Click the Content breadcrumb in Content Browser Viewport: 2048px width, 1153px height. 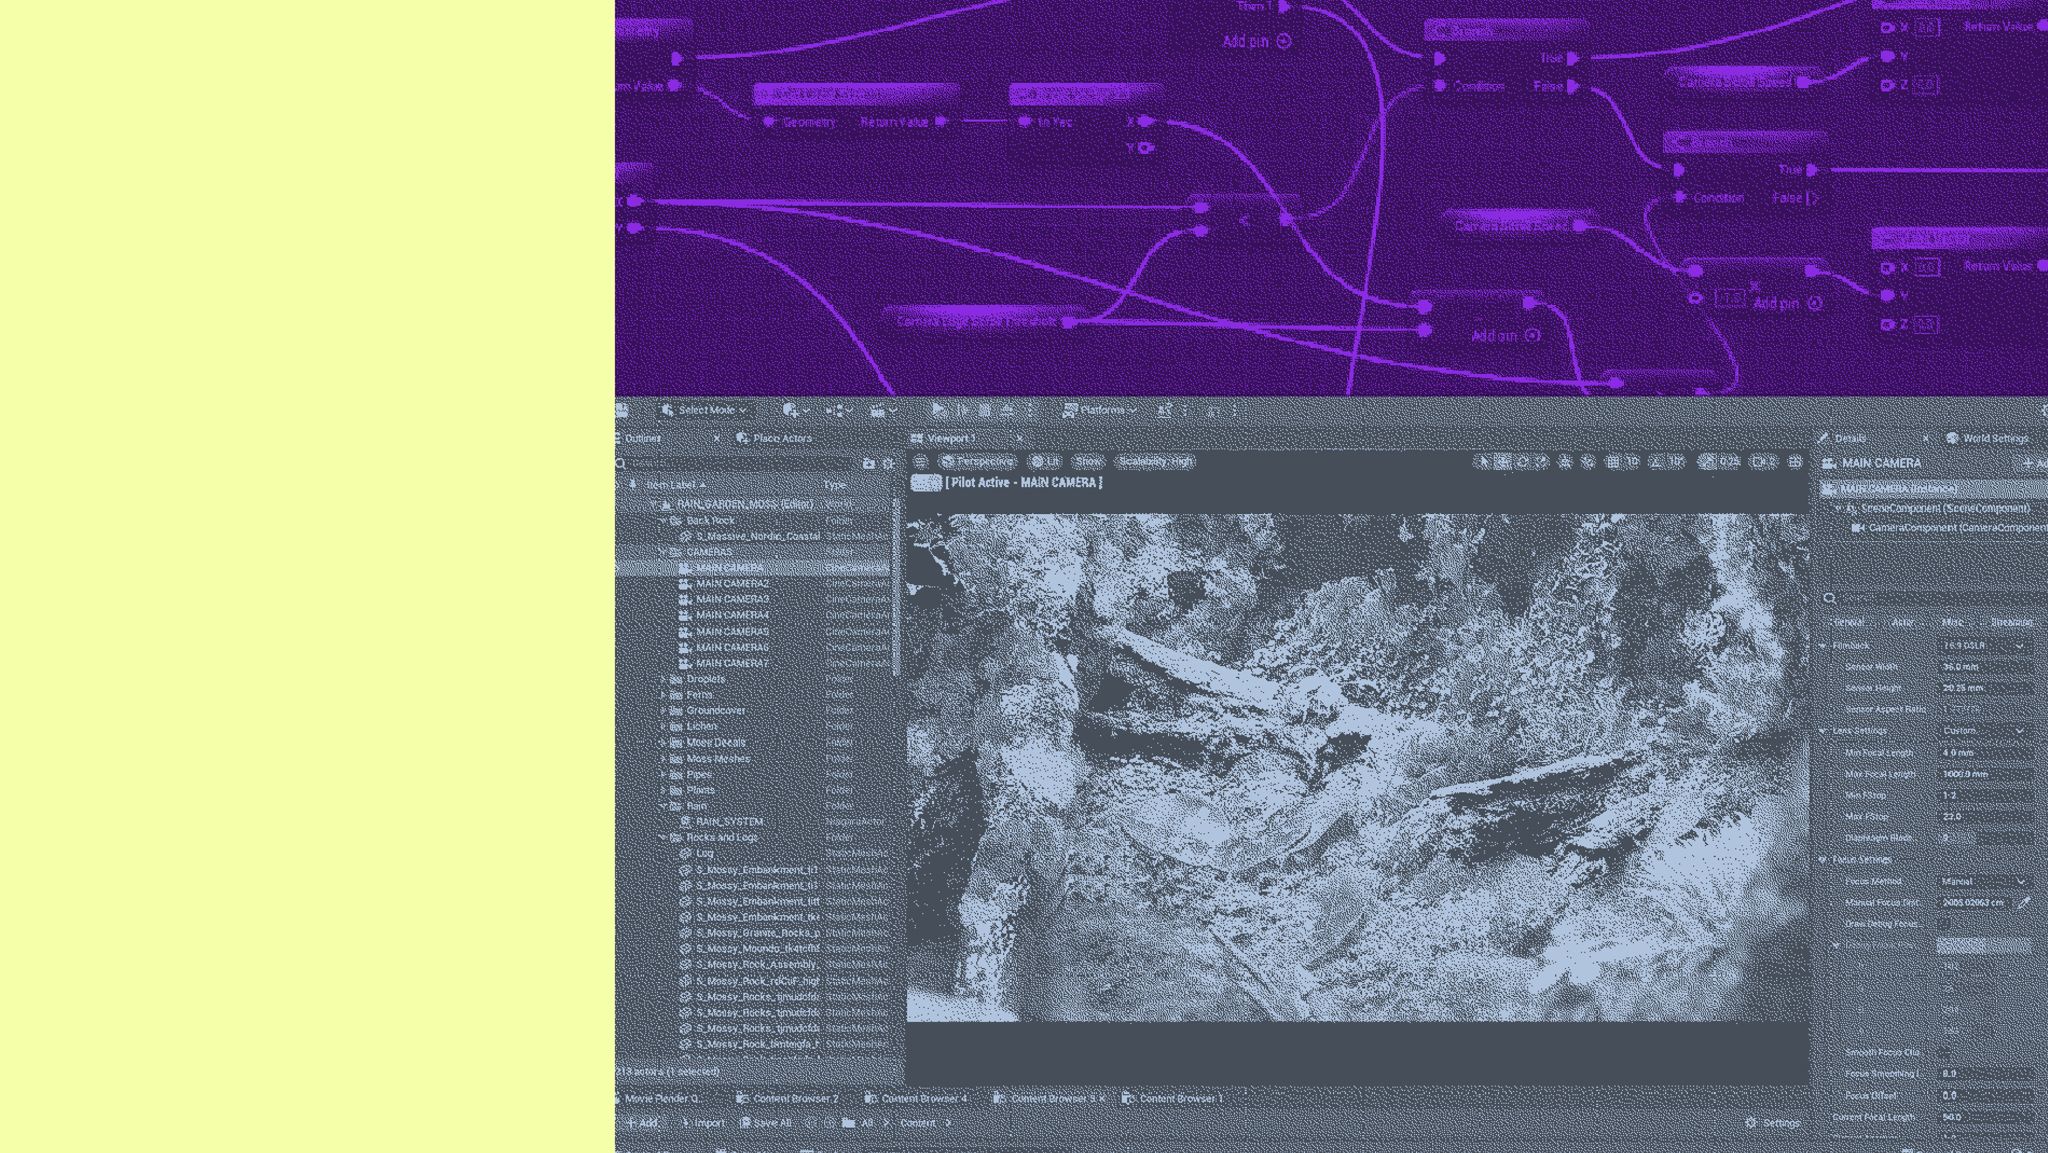pyautogui.click(x=917, y=1123)
